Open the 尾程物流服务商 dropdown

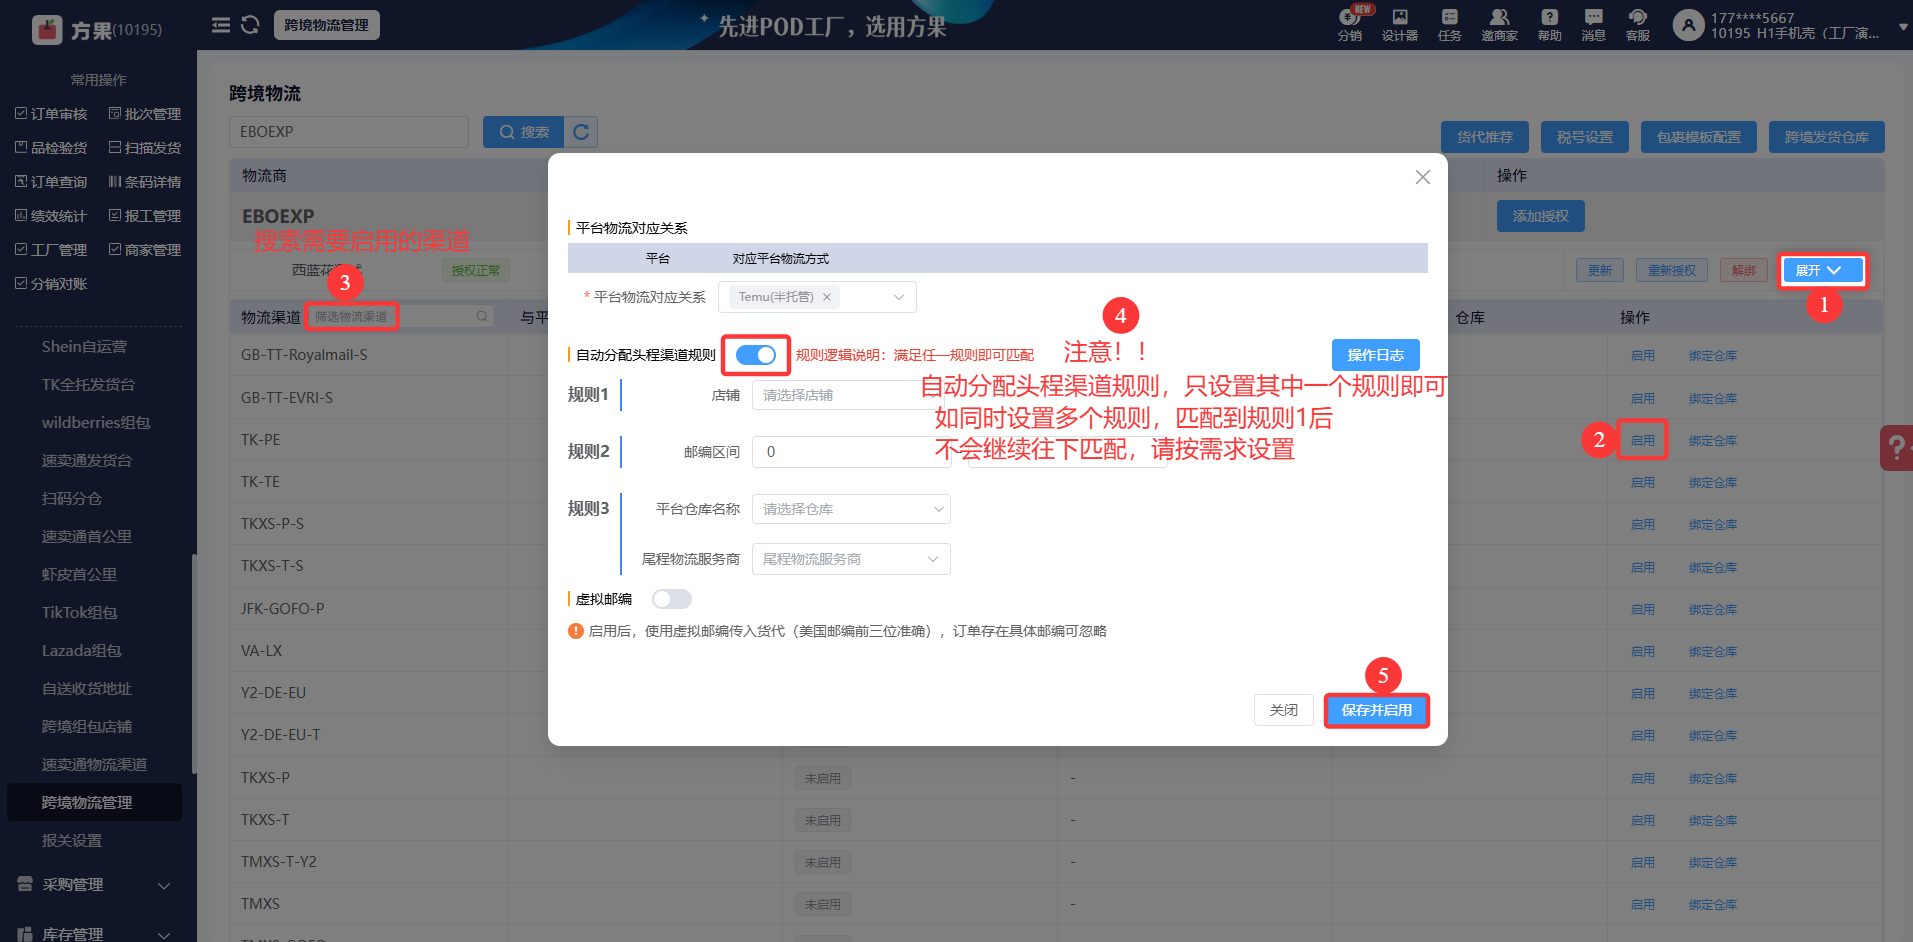point(851,559)
